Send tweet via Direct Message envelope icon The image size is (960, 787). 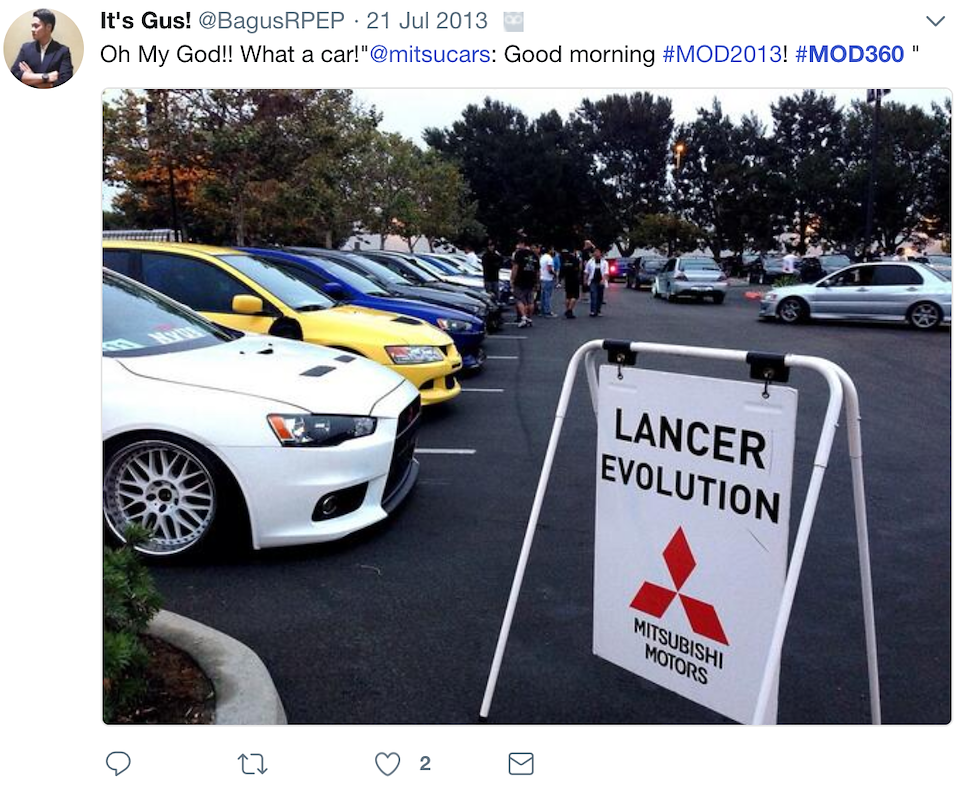click(x=522, y=764)
